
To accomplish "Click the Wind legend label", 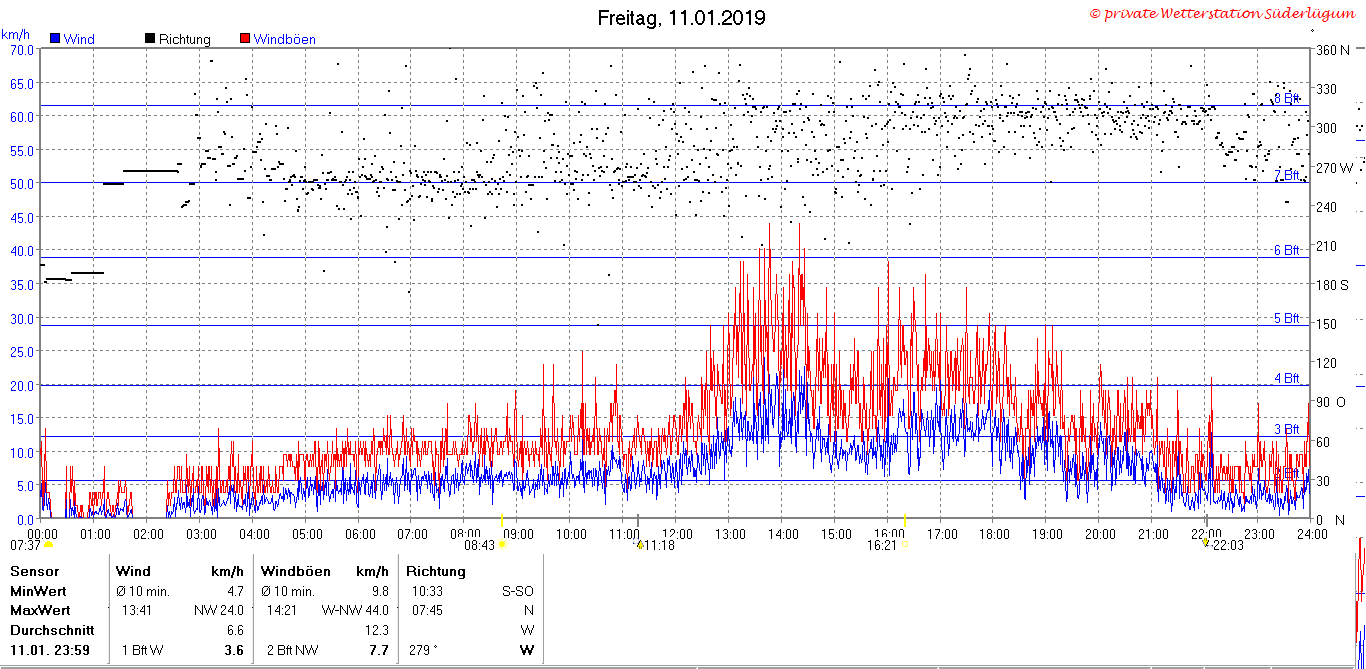I will click(79, 39).
